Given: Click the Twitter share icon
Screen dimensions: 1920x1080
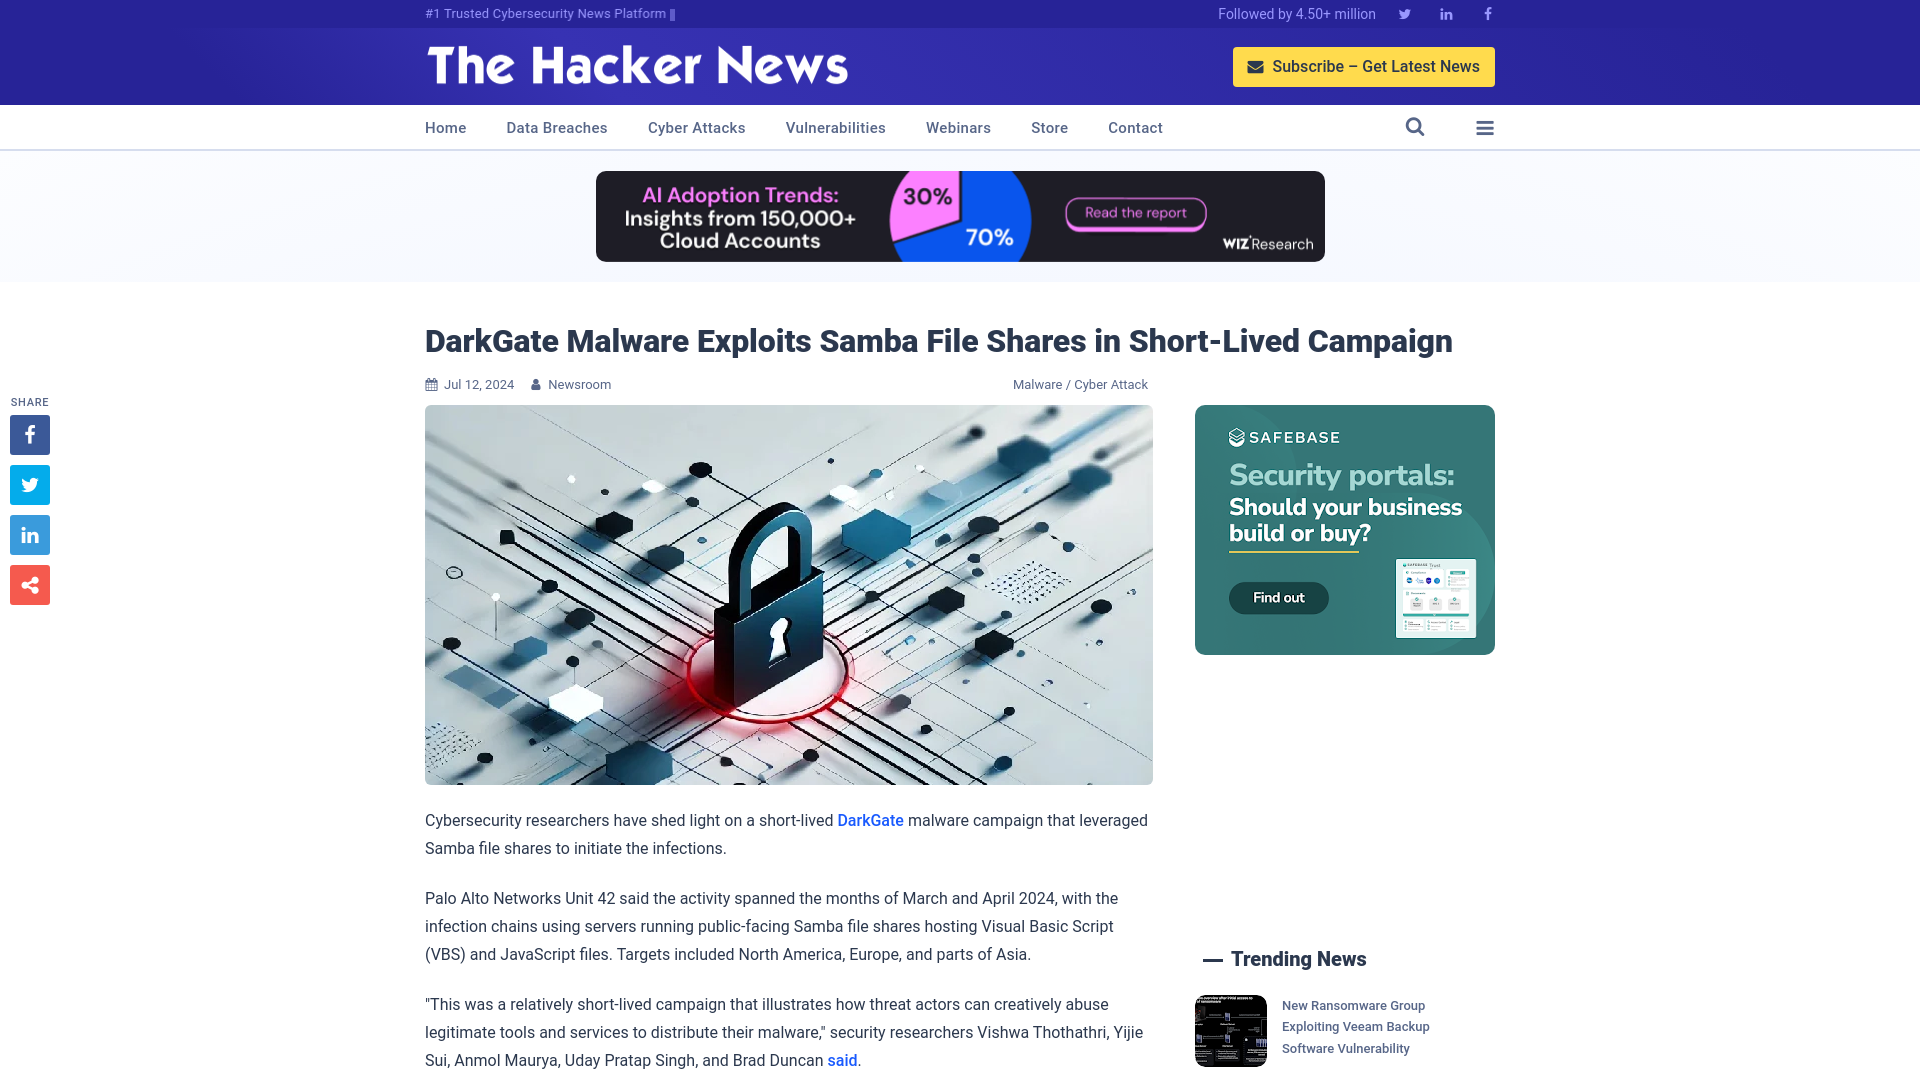Looking at the screenshot, I should pyautogui.click(x=29, y=484).
